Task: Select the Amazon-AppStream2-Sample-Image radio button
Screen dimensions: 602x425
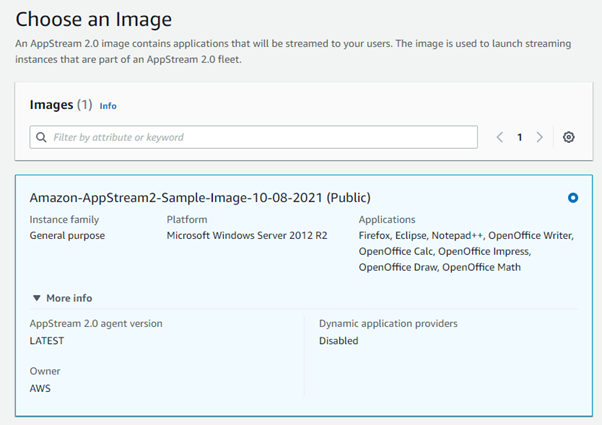Action: pyautogui.click(x=573, y=198)
